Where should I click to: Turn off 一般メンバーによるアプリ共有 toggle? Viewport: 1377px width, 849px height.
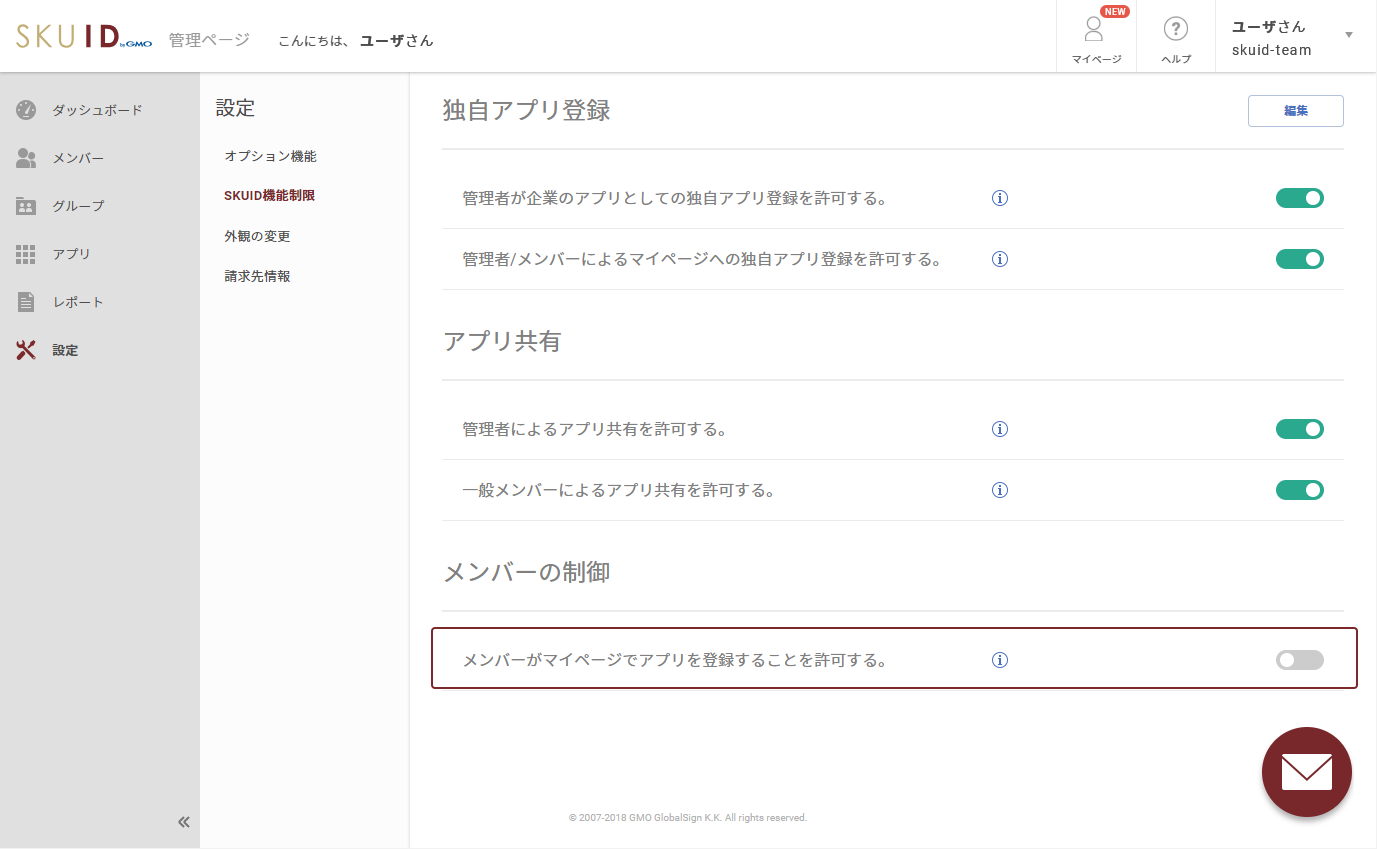coord(1299,490)
